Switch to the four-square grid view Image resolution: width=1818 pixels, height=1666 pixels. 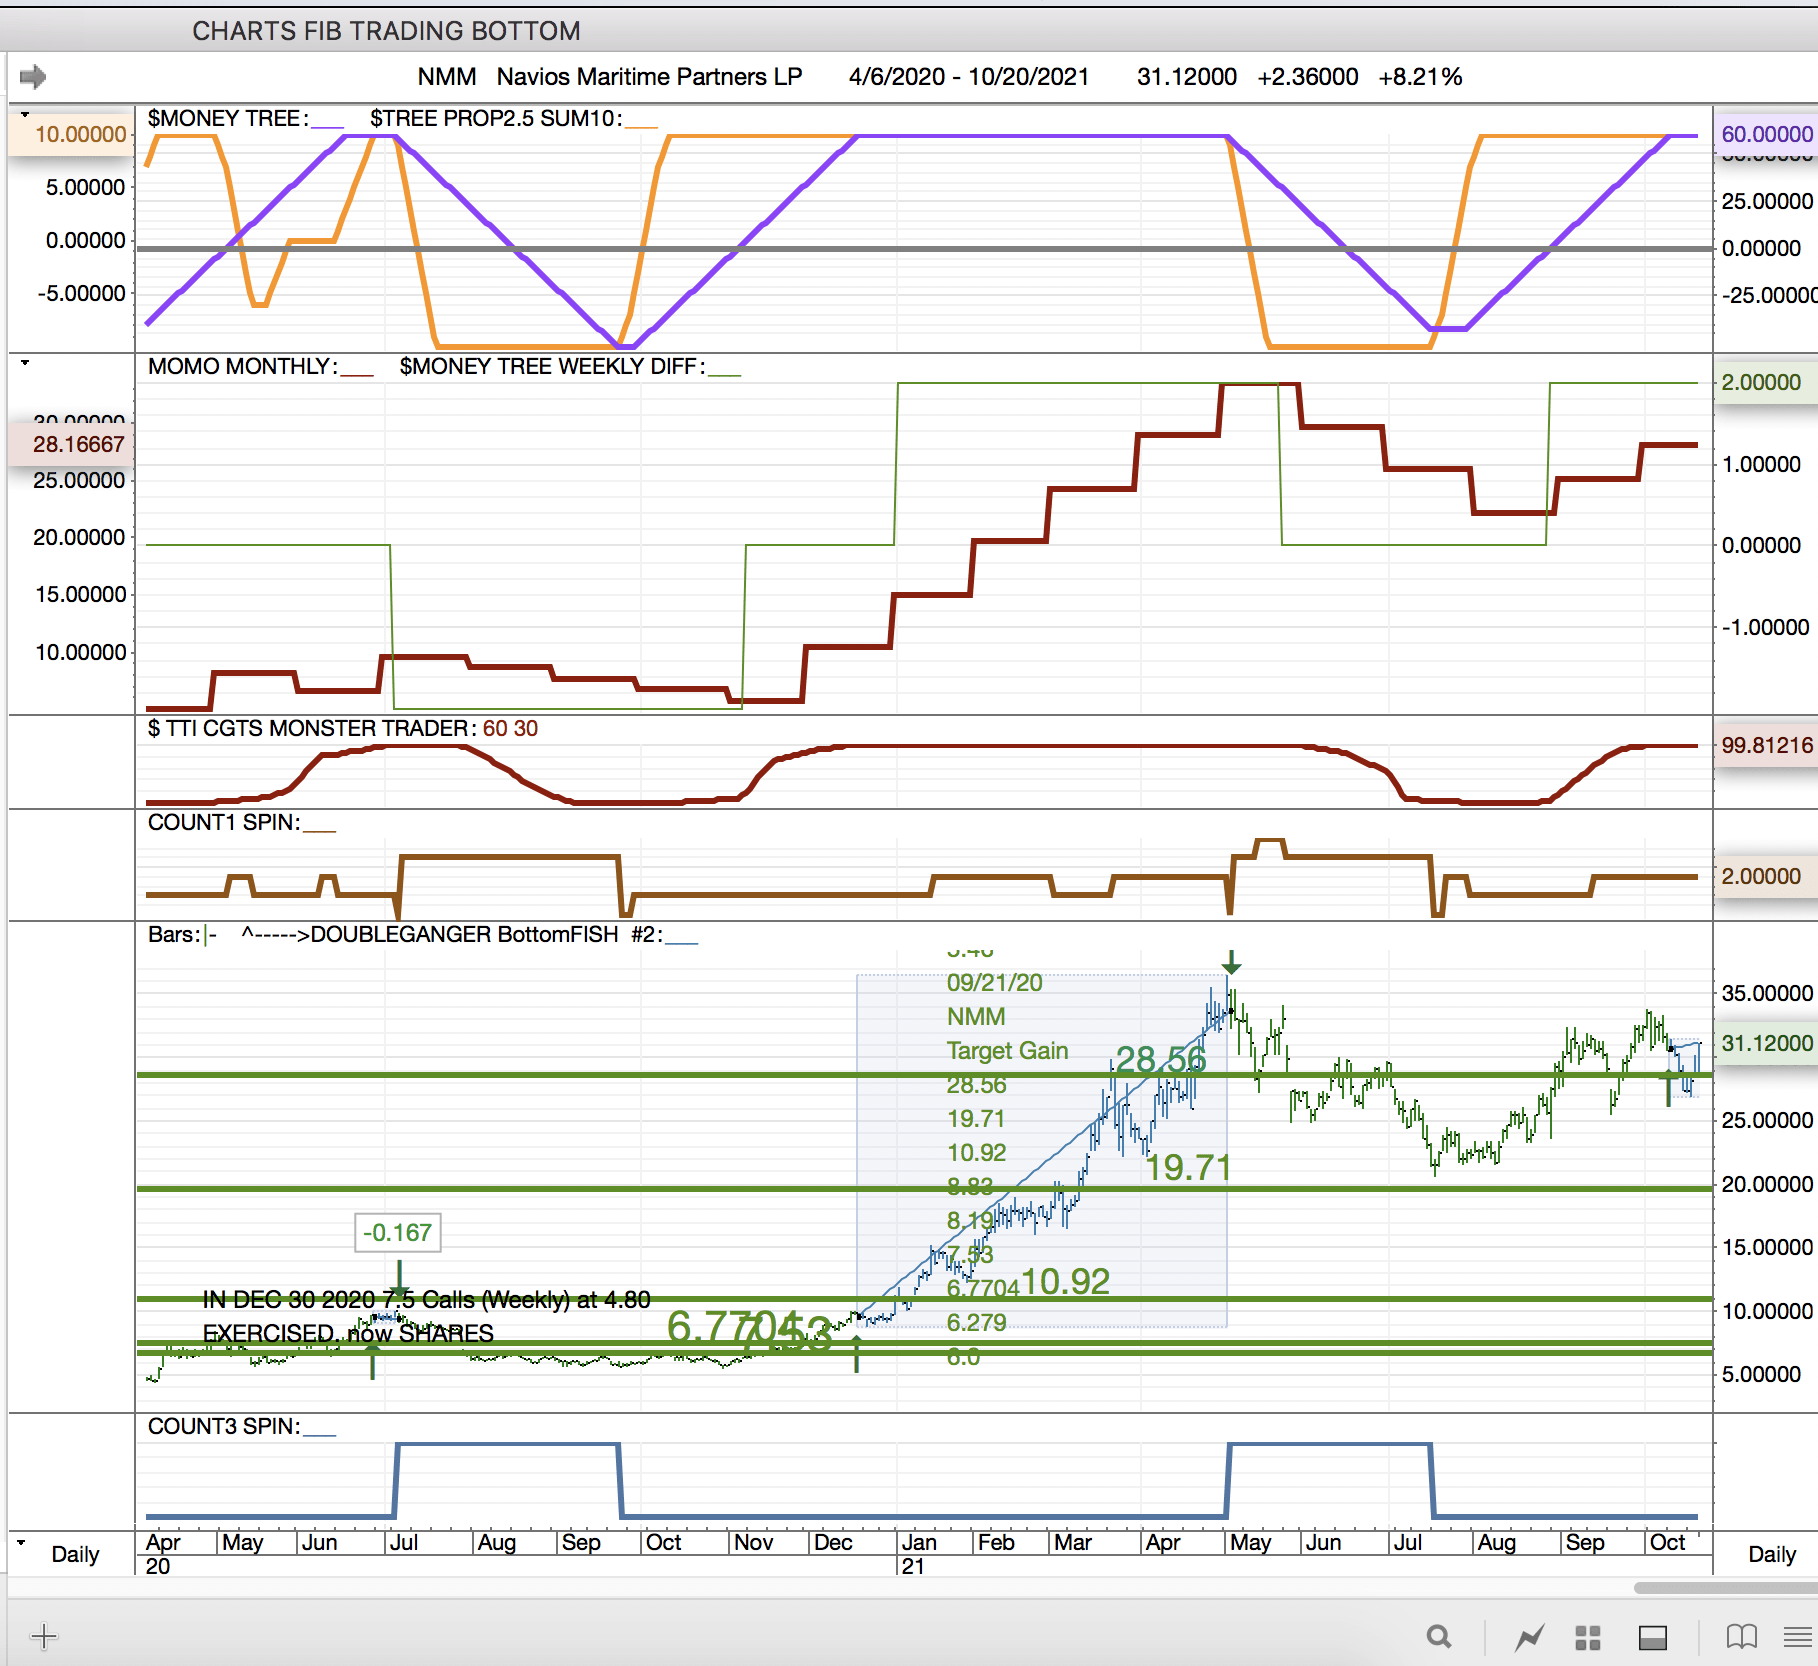click(1587, 1637)
